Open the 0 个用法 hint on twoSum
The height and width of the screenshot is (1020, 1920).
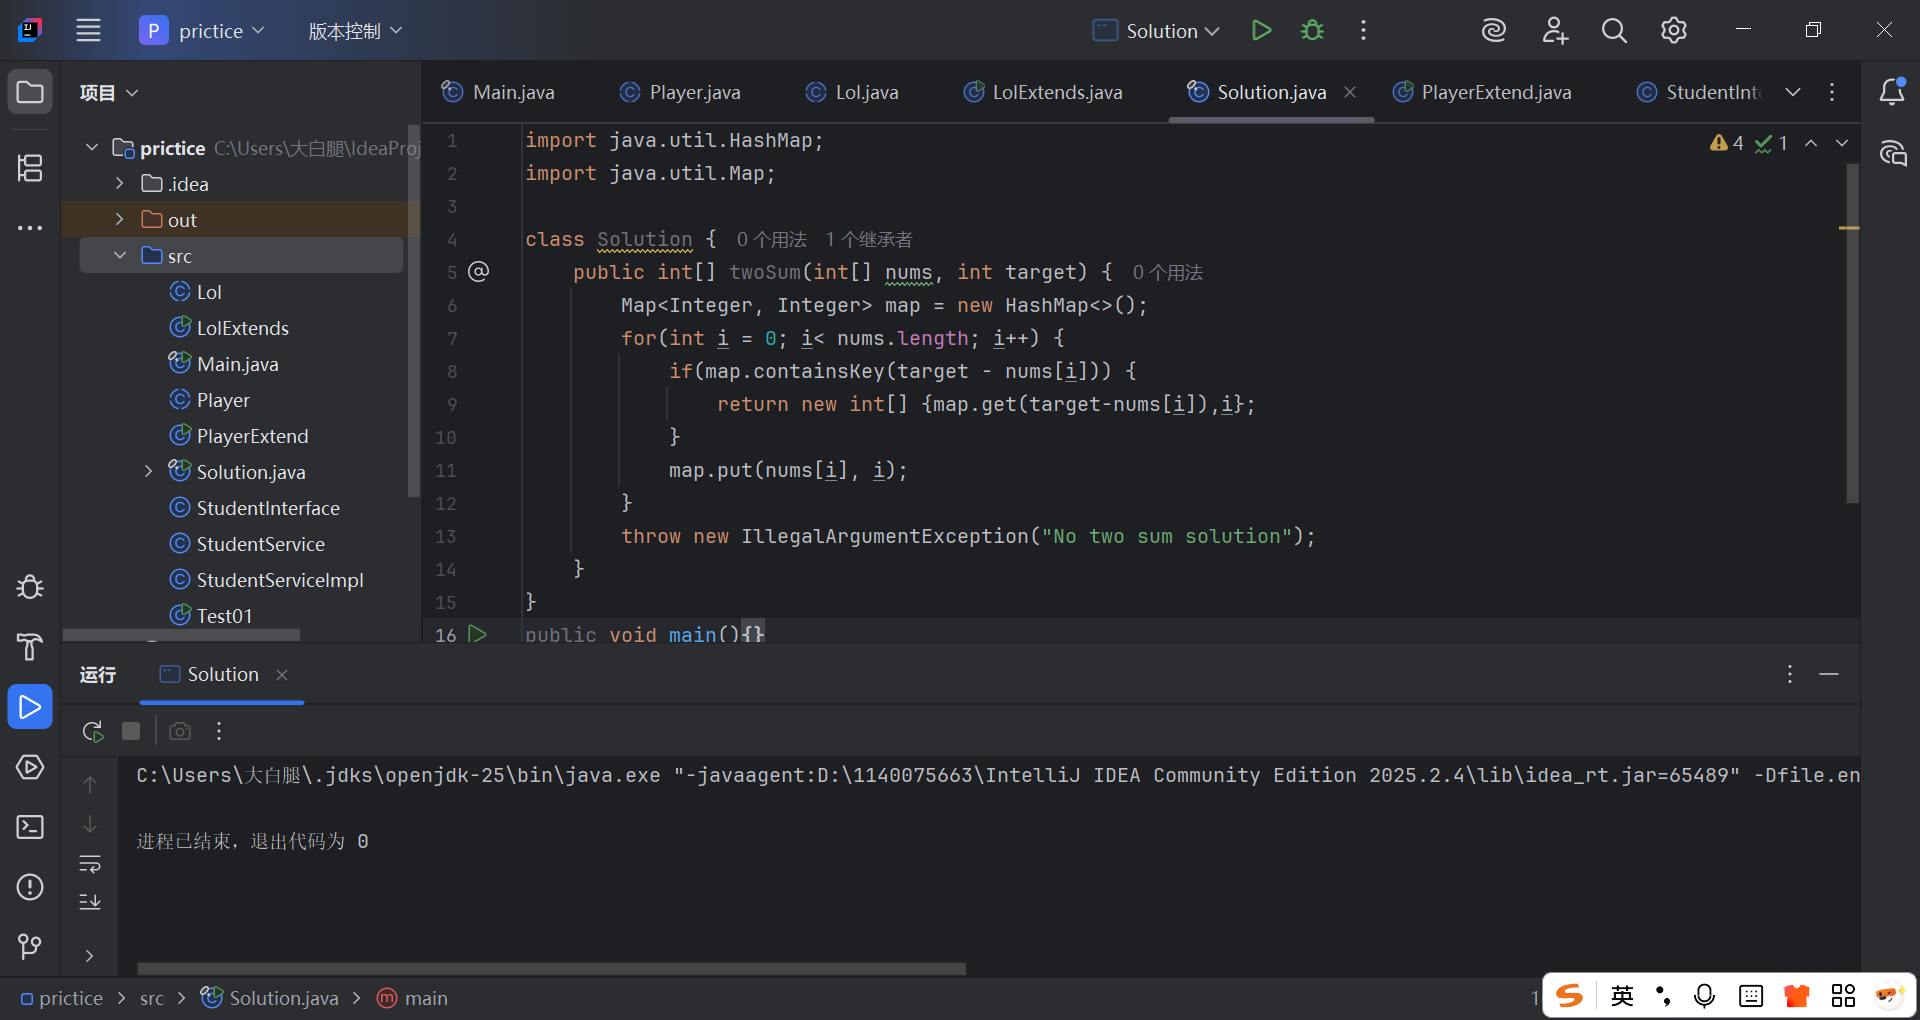click(x=1167, y=272)
